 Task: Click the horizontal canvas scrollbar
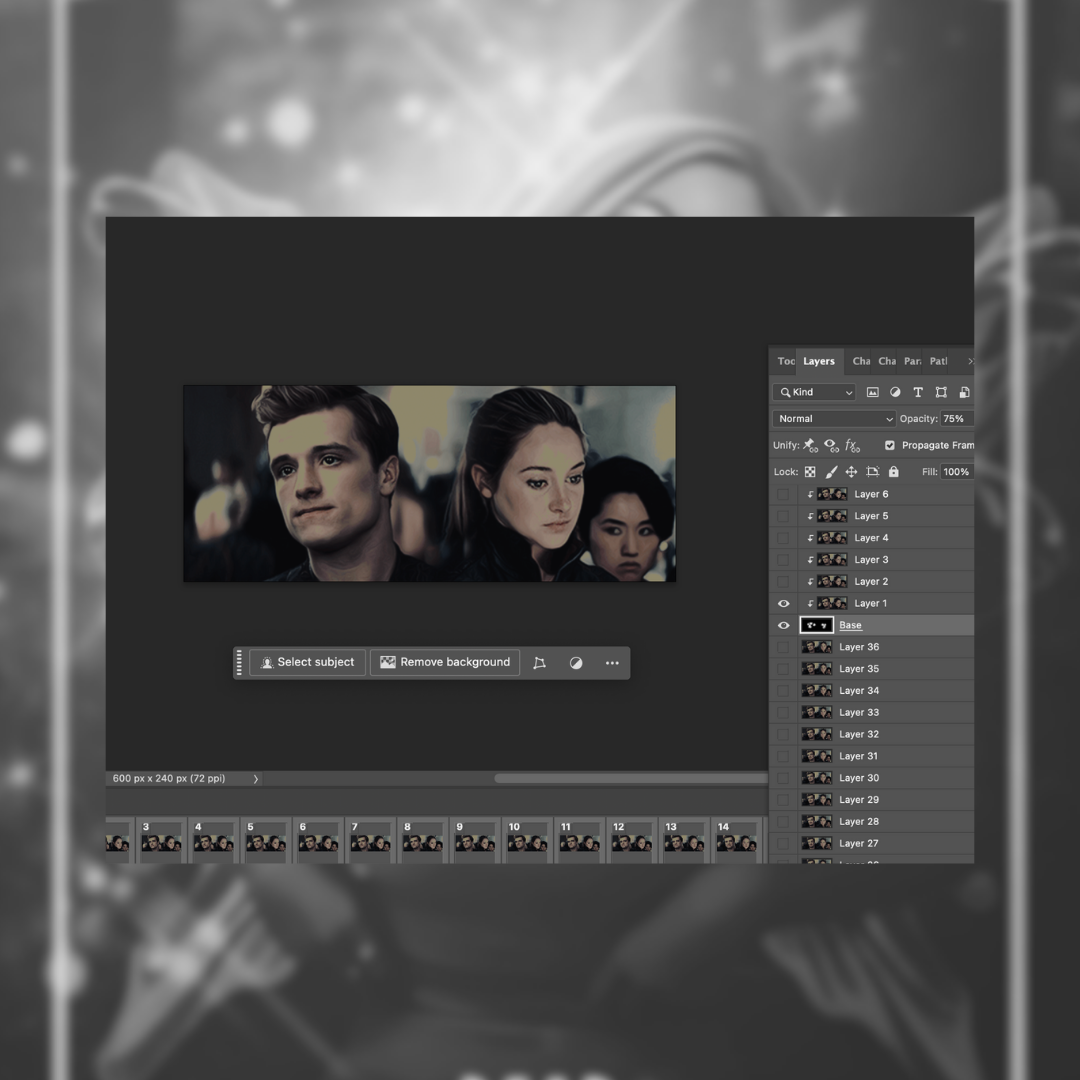click(x=630, y=778)
